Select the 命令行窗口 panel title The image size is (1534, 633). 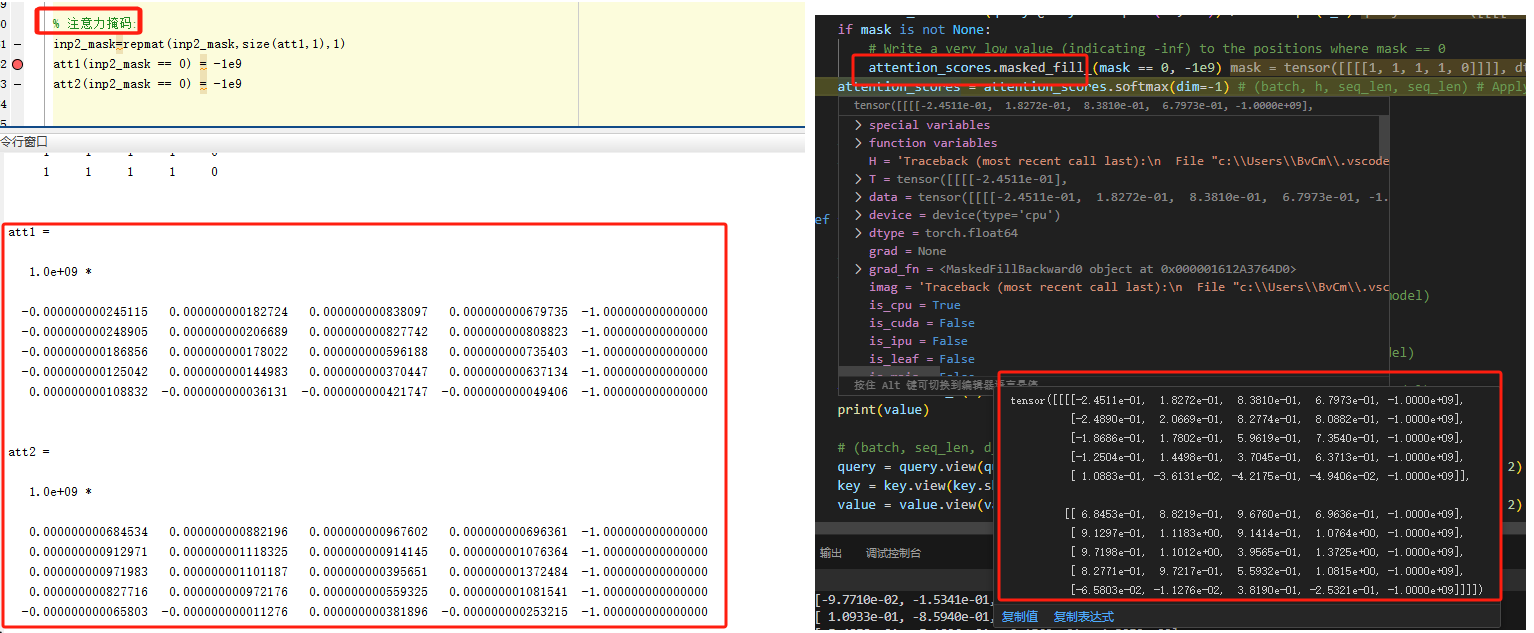(24, 142)
